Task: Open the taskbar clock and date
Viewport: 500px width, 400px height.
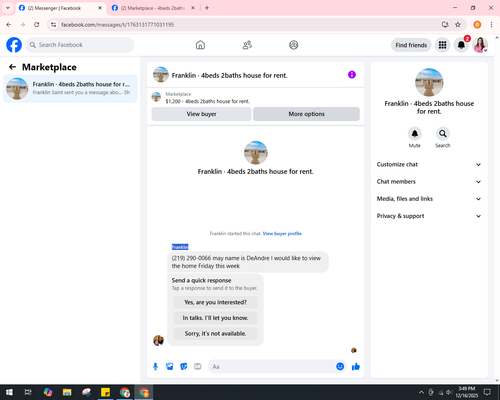Action: 466,392
